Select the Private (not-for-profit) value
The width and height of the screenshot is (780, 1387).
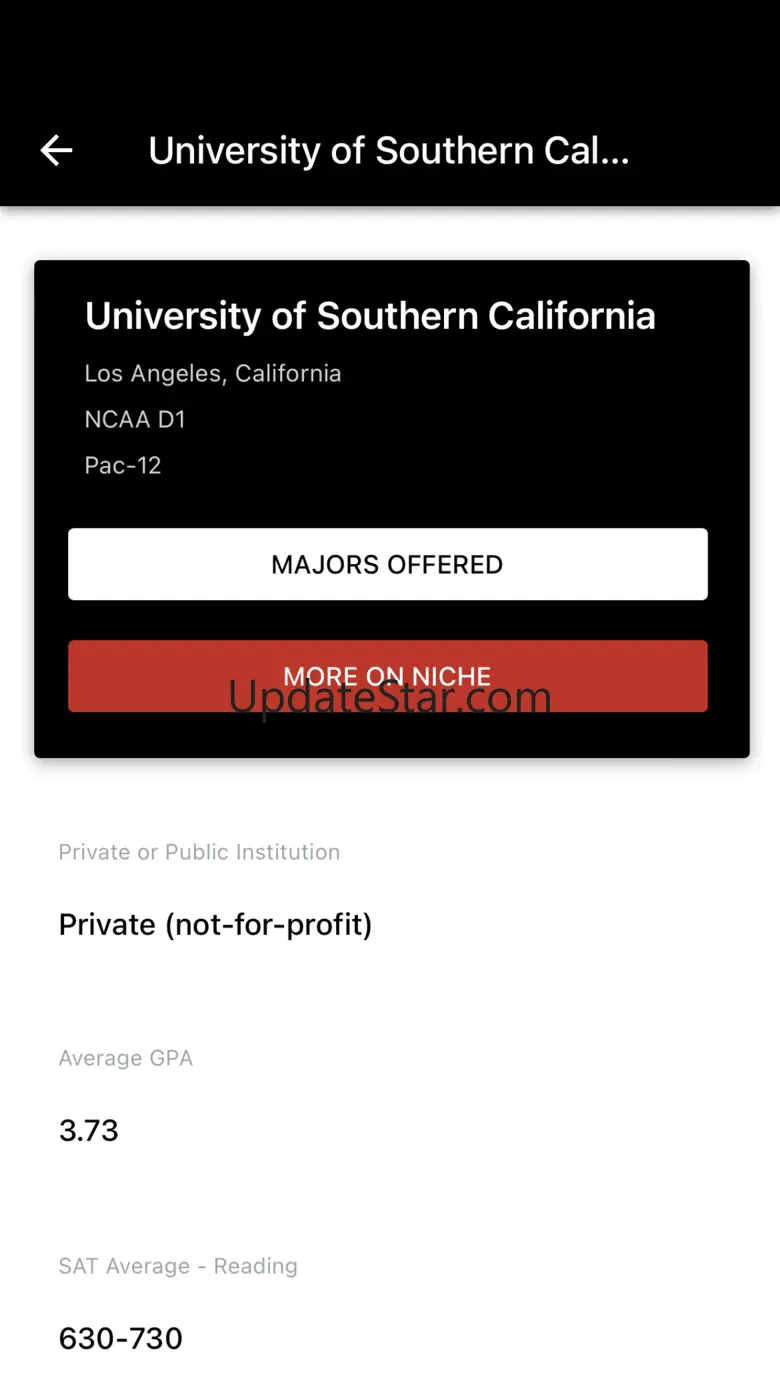coord(215,924)
